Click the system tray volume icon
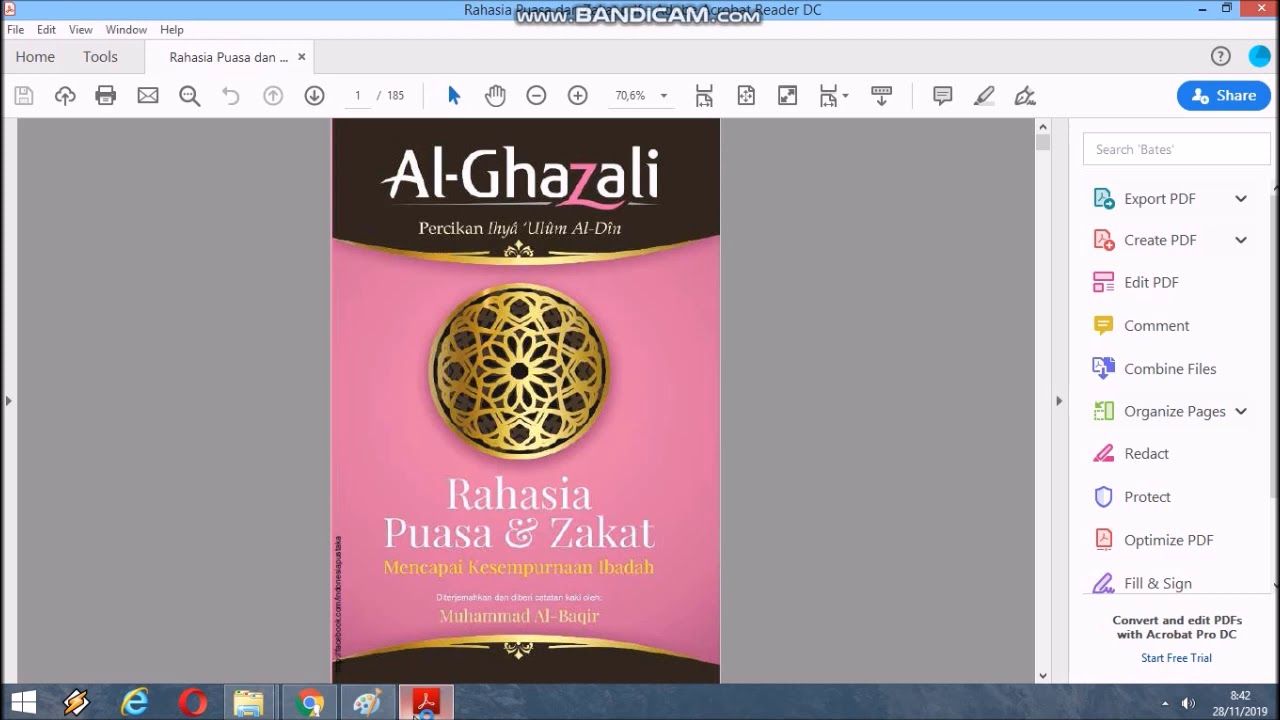 click(x=1188, y=703)
